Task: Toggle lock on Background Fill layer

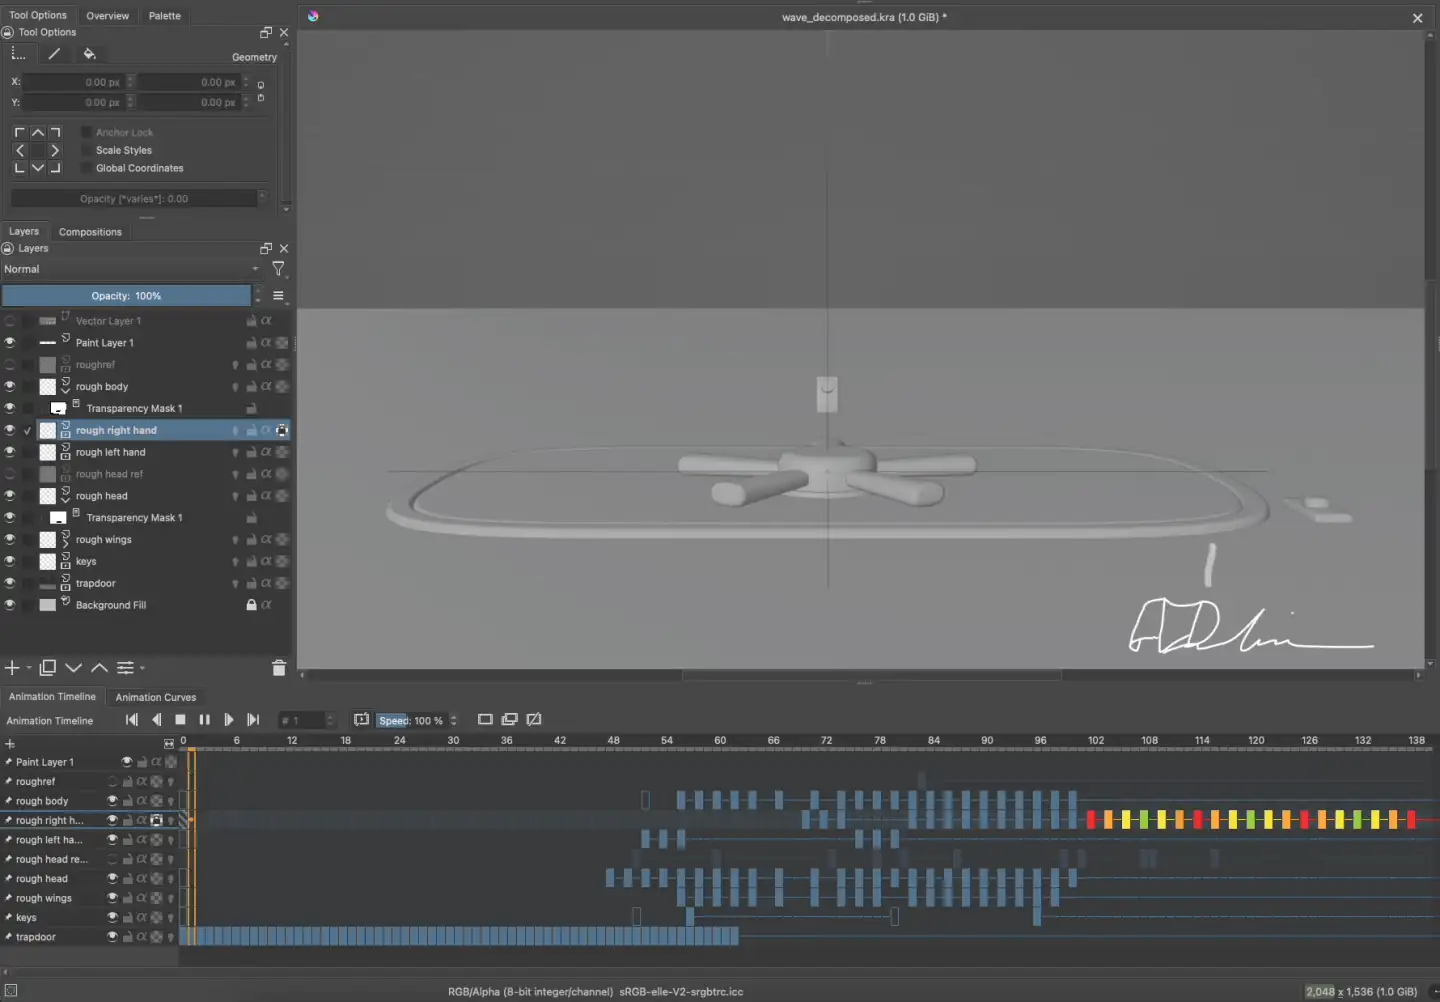Action: click(251, 605)
